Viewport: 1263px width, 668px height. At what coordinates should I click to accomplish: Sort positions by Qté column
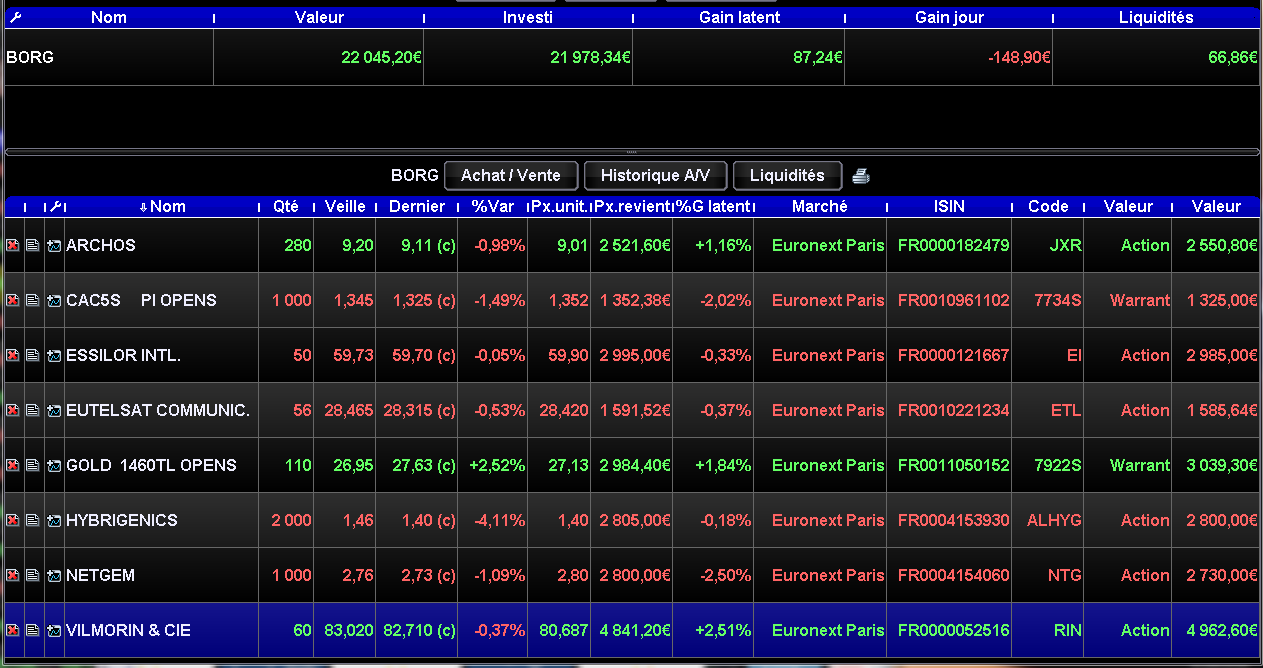[x=286, y=206]
